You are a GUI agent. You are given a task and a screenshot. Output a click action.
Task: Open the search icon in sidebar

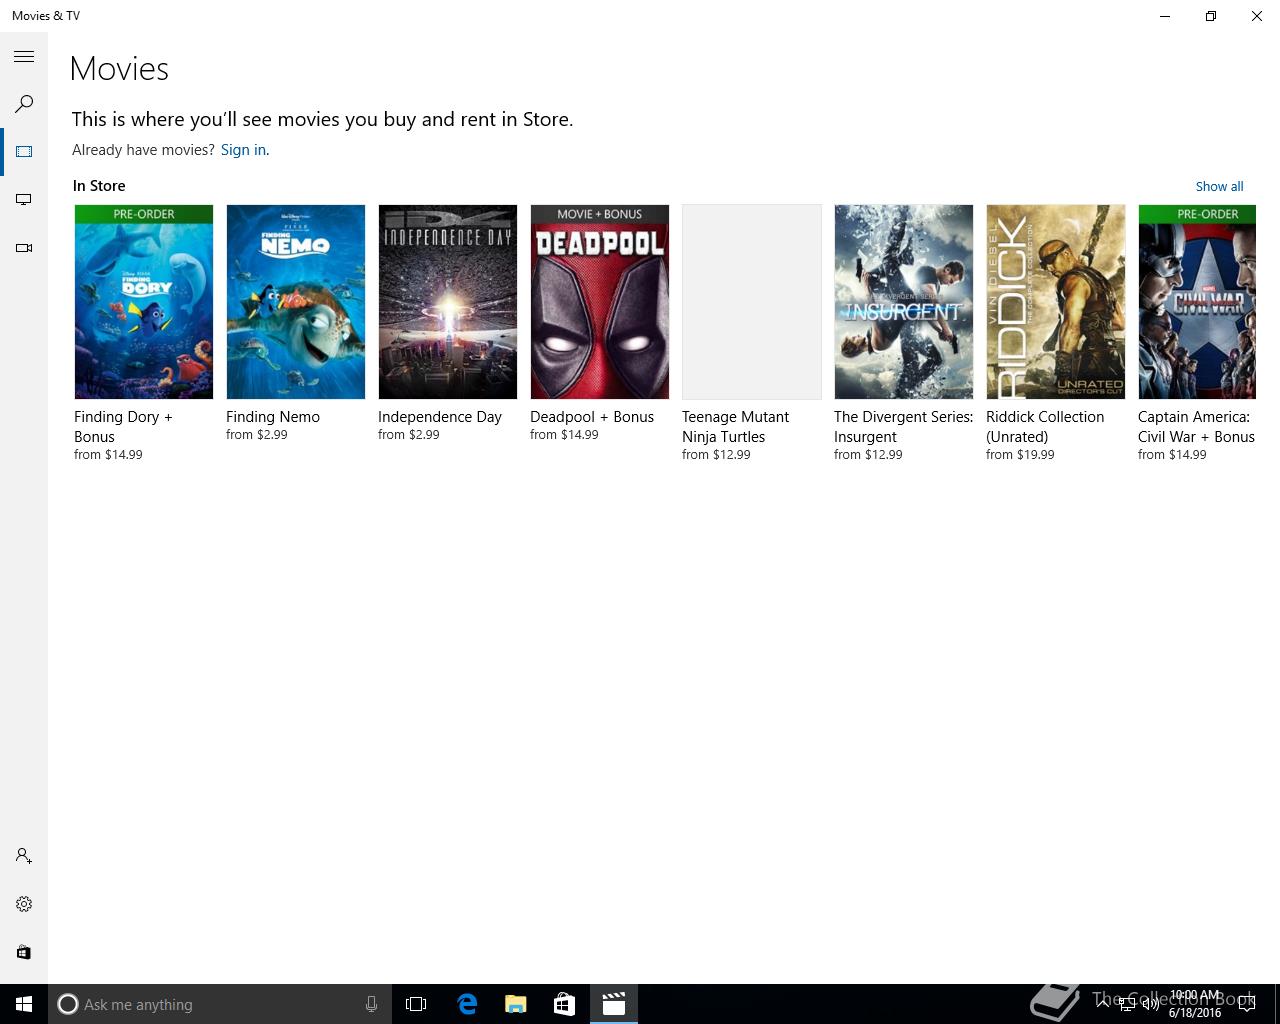coord(24,104)
